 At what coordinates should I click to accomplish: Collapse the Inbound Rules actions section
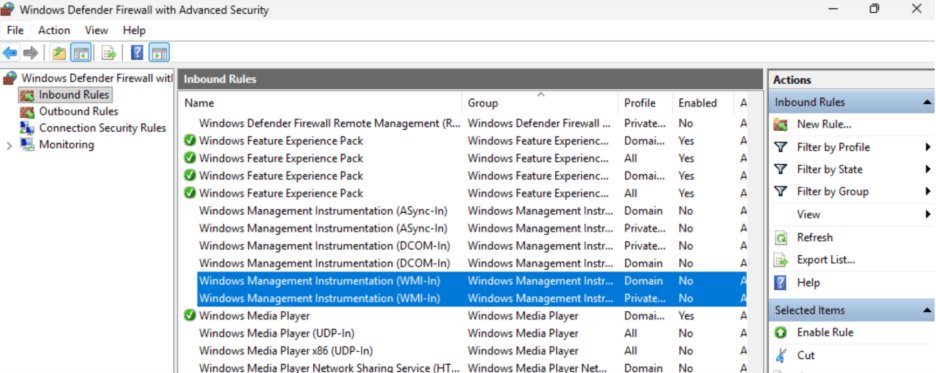928,103
